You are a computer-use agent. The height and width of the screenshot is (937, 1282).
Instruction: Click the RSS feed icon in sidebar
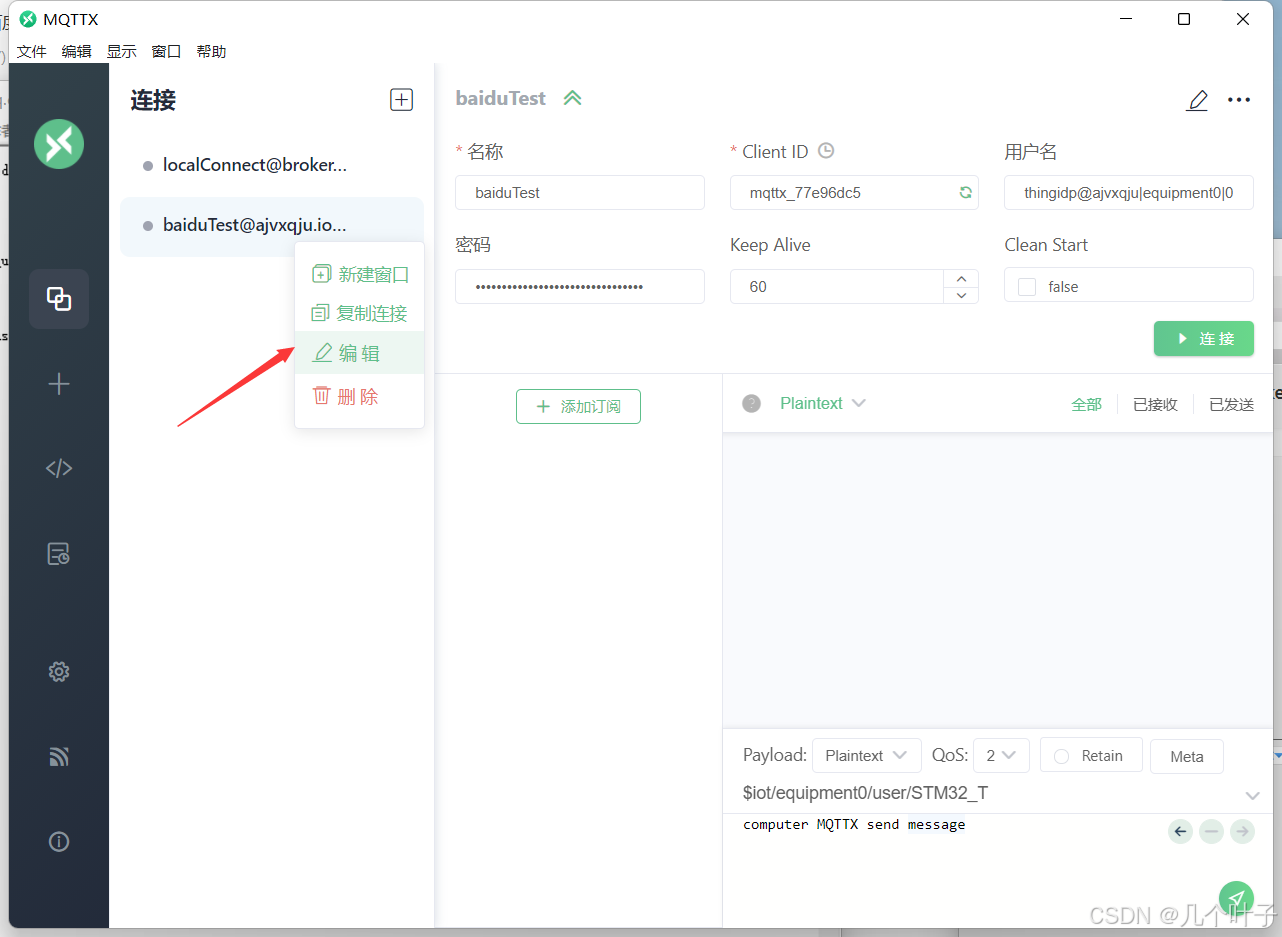click(59, 757)
